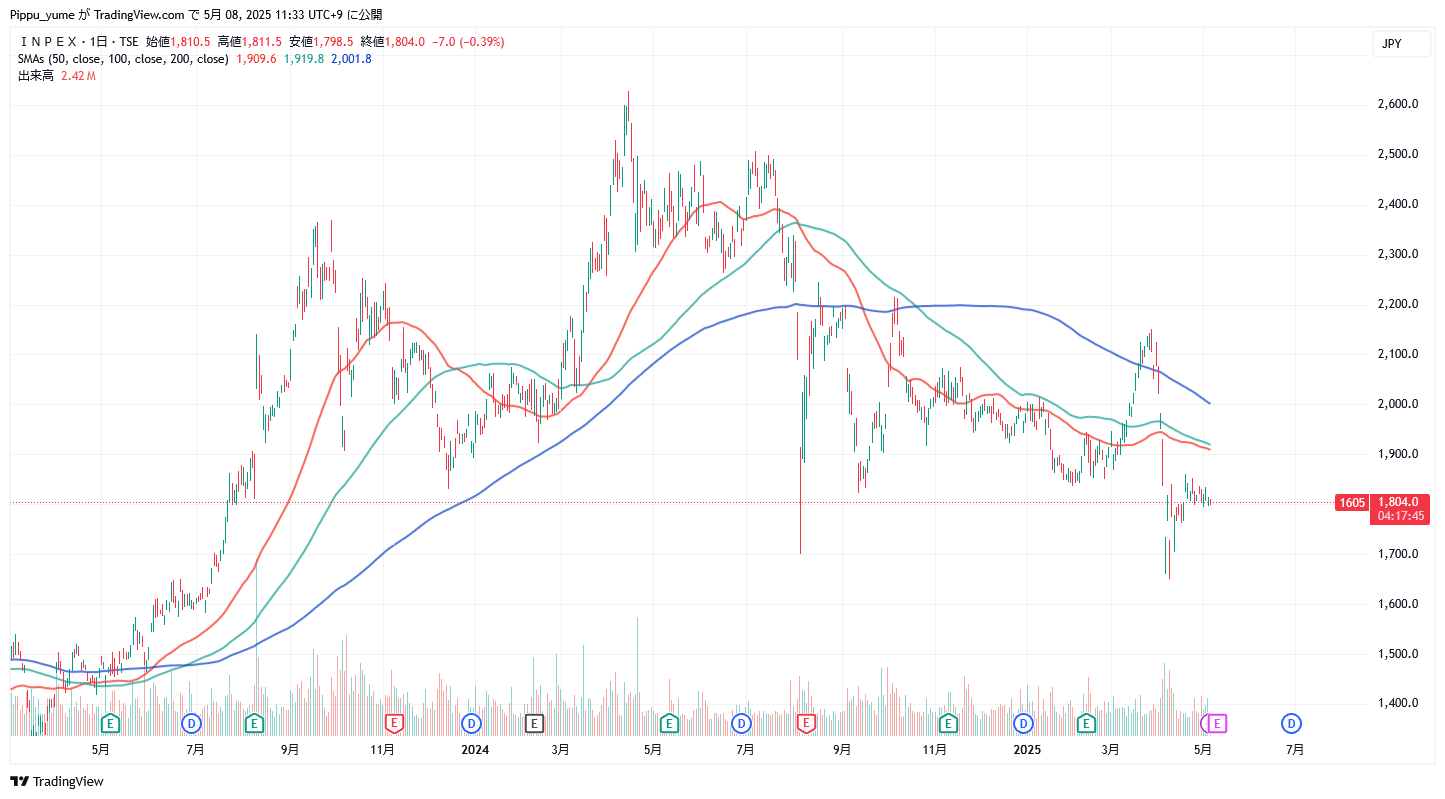Click the −7.0 (−0.39%) change value

point(468,42)
